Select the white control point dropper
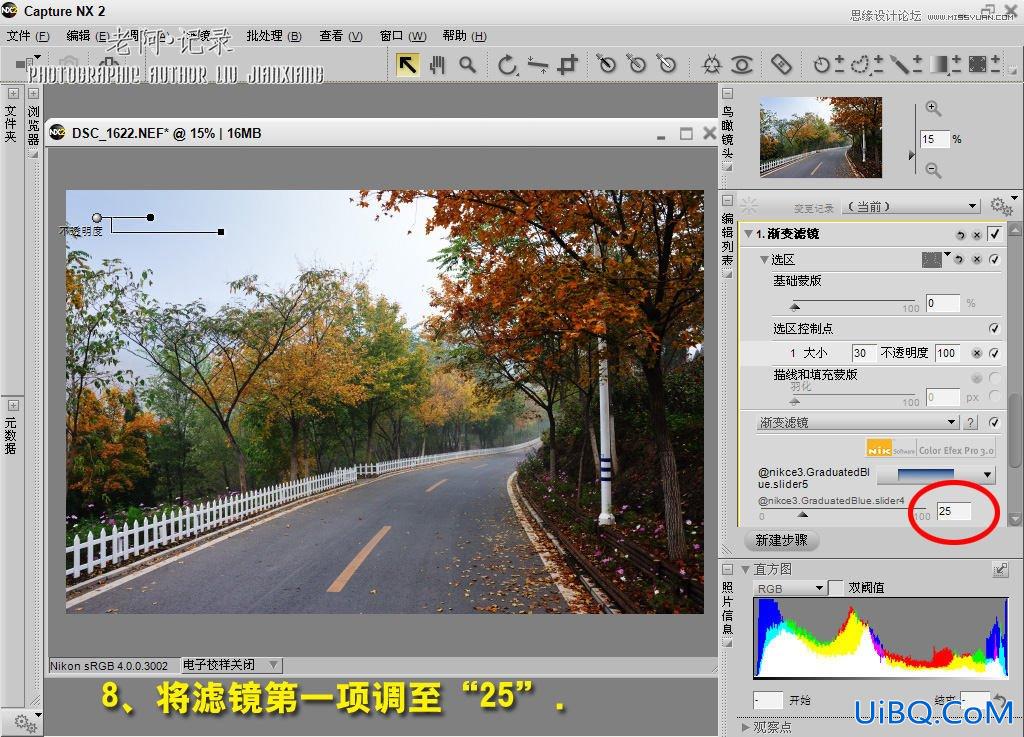Image resolution: width=1024 pixels, height=737 pixels. click(667, 64)
